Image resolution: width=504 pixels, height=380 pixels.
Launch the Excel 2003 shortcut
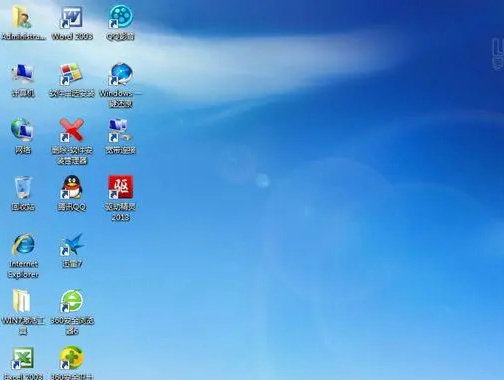[x=23, y=358]
